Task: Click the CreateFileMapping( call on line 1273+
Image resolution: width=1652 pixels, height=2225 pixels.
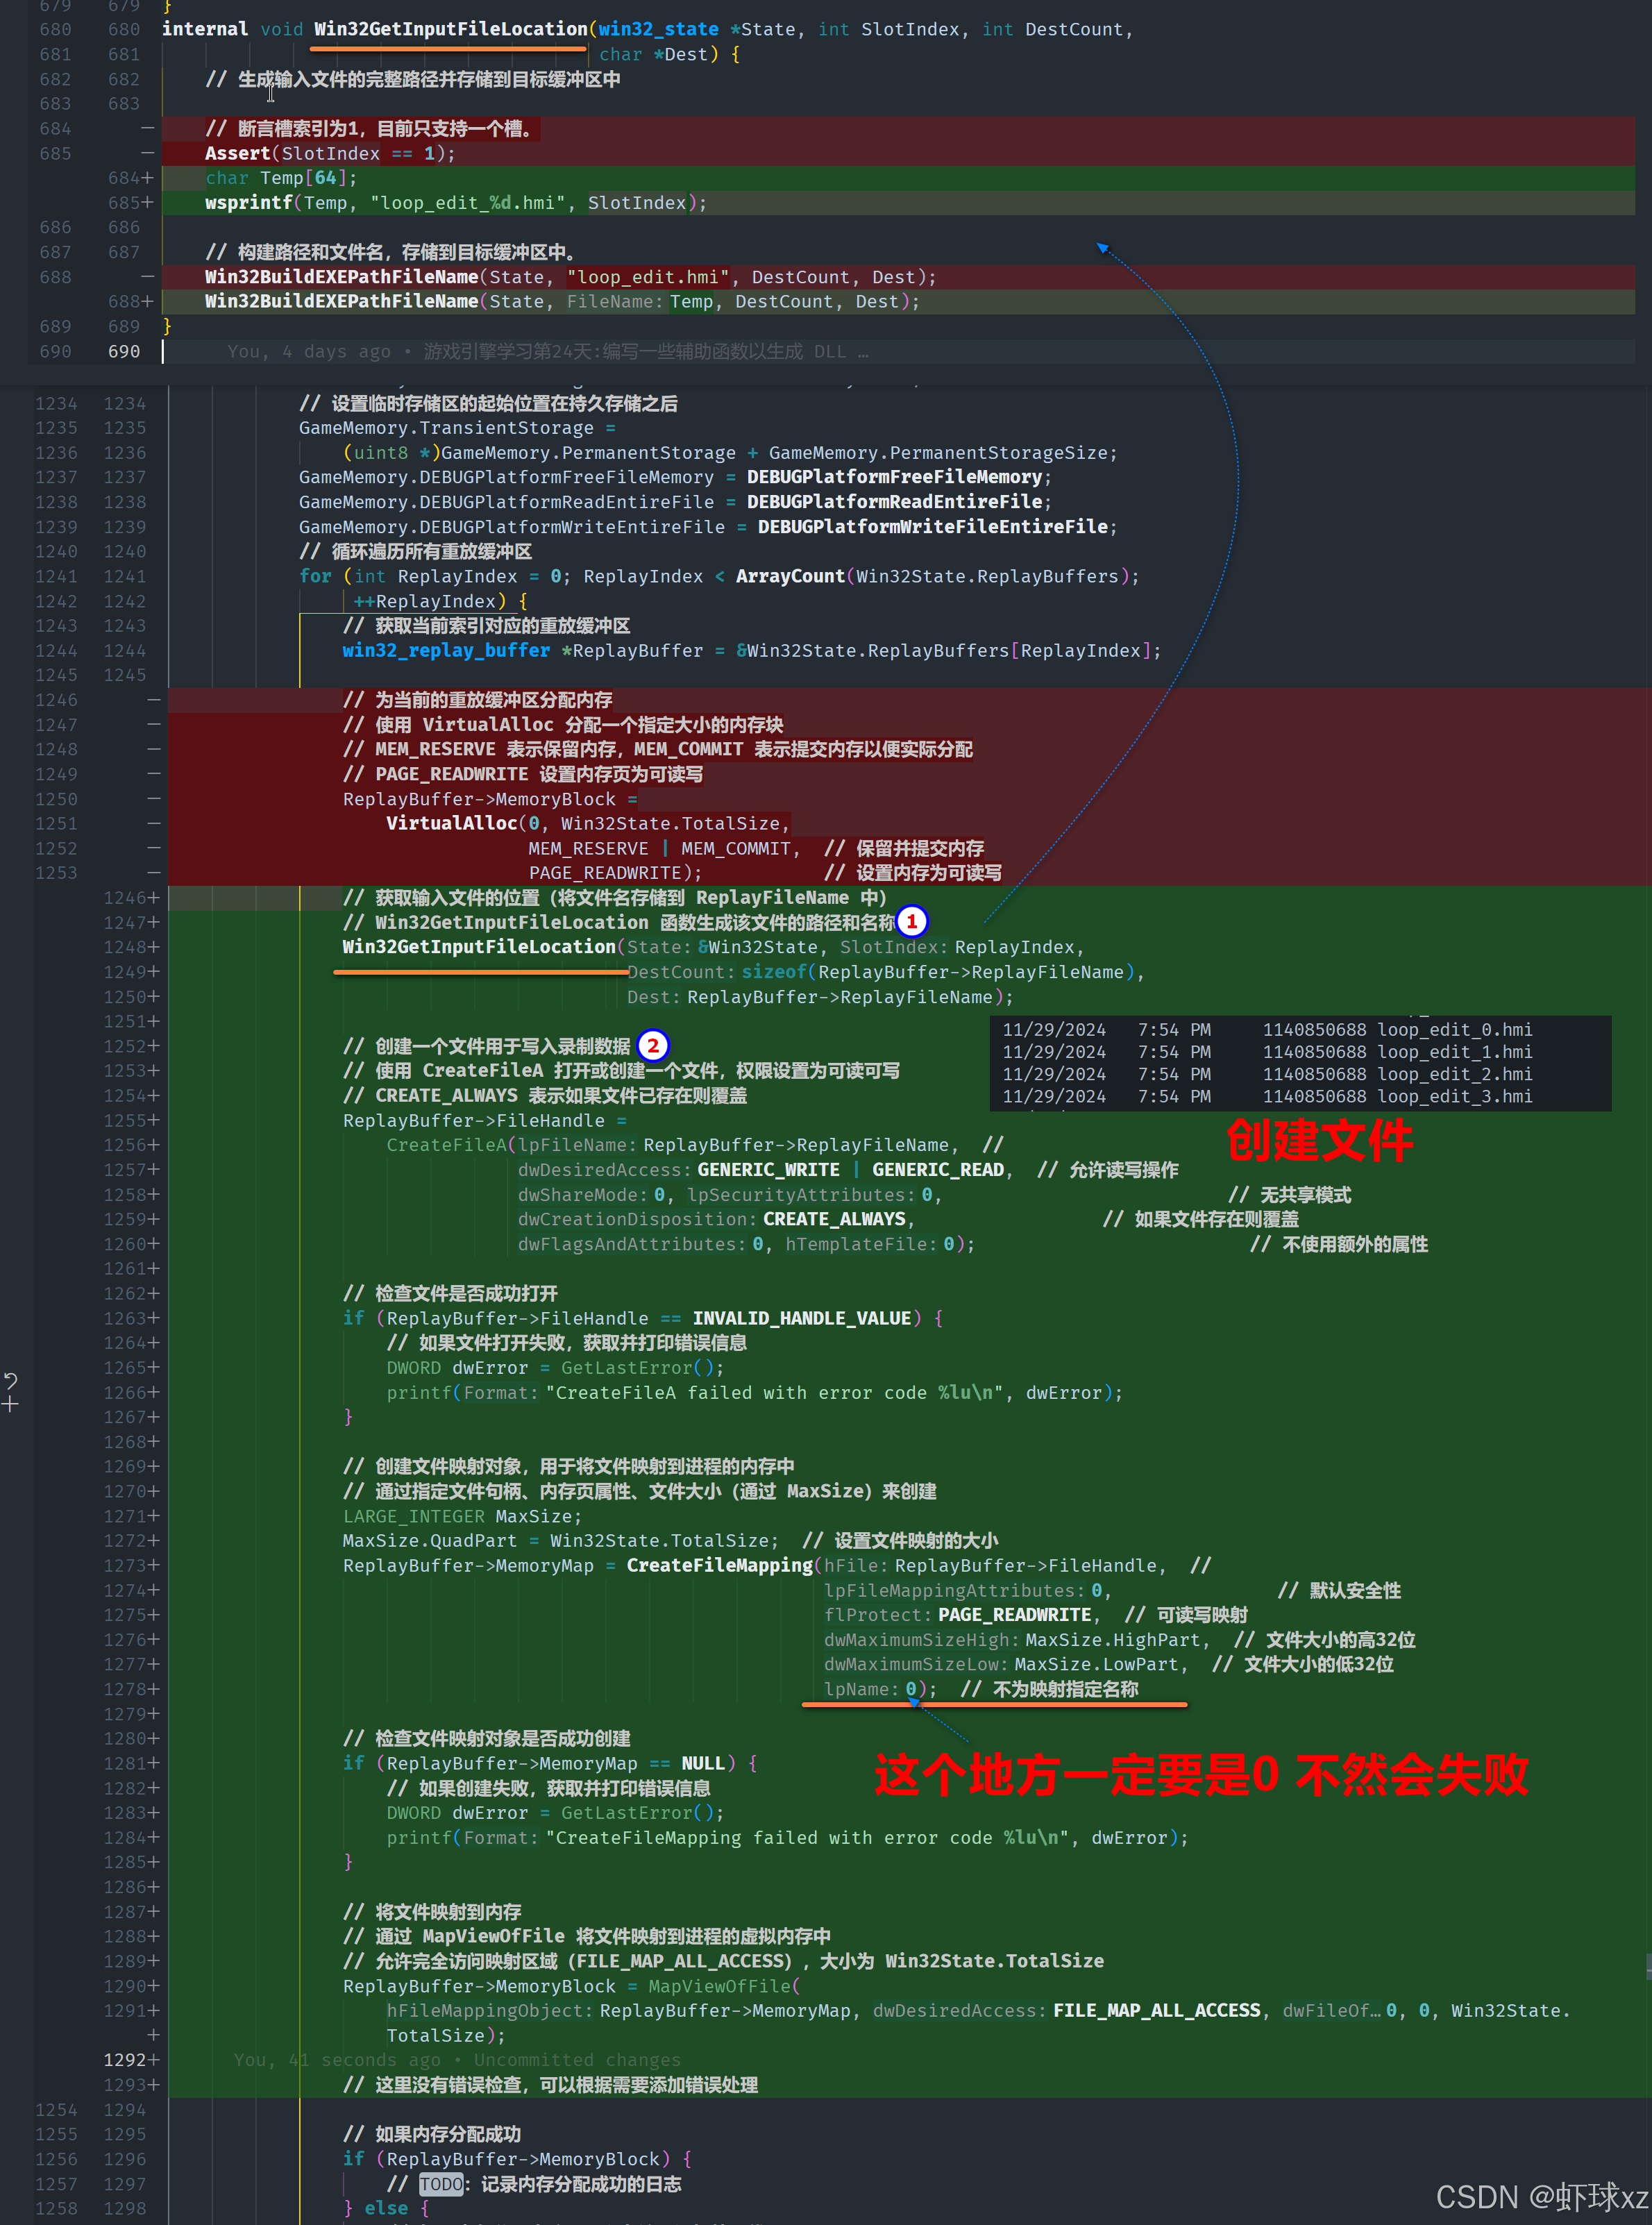Action: 724,1565
